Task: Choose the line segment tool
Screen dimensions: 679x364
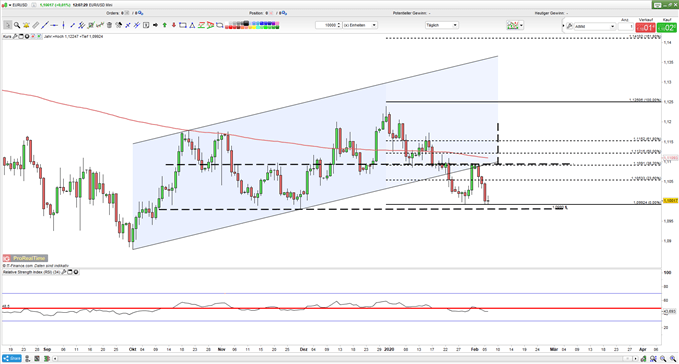Action: click(73, 25)
